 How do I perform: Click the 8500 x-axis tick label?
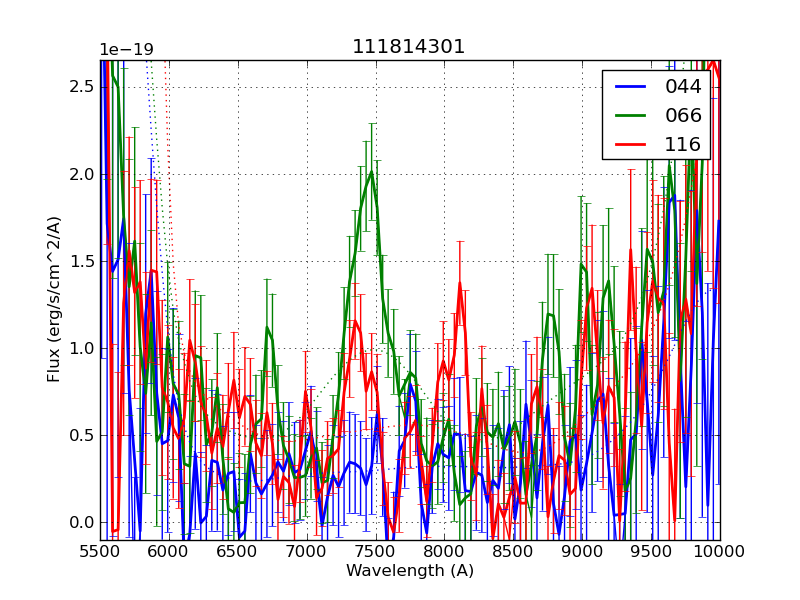pos(514,551)
